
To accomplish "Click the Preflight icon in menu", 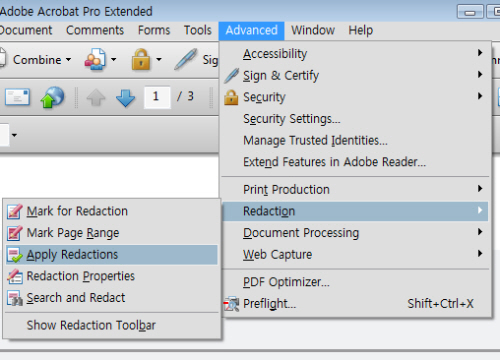I will tap(231, 304).
